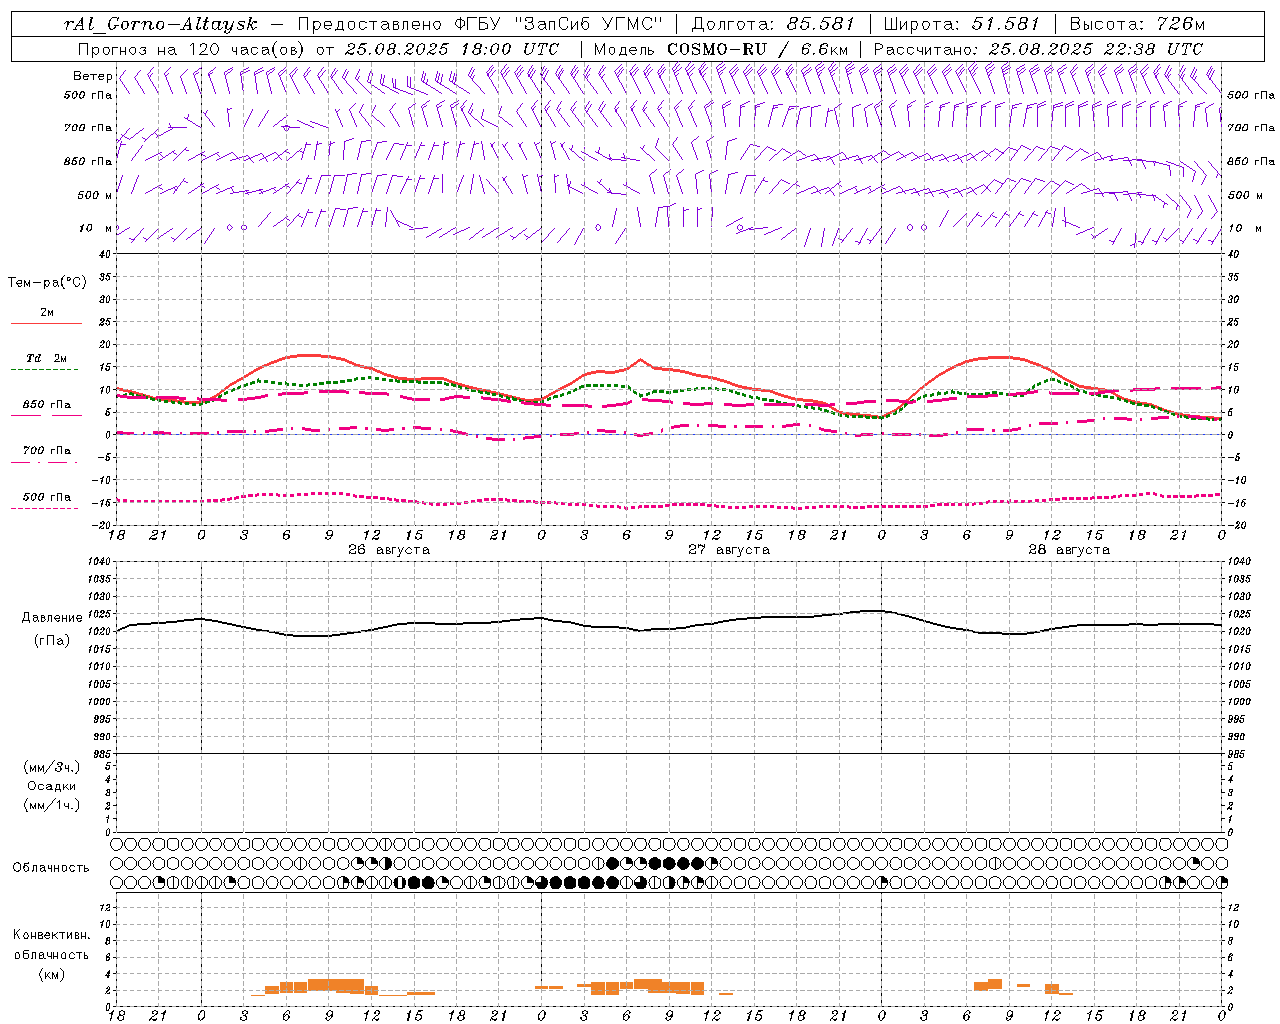Click the Конвективн. convective cloud label
The height and width of the screenshot is (1024, 1280).
pyautogui.click(x=52, y=935)
